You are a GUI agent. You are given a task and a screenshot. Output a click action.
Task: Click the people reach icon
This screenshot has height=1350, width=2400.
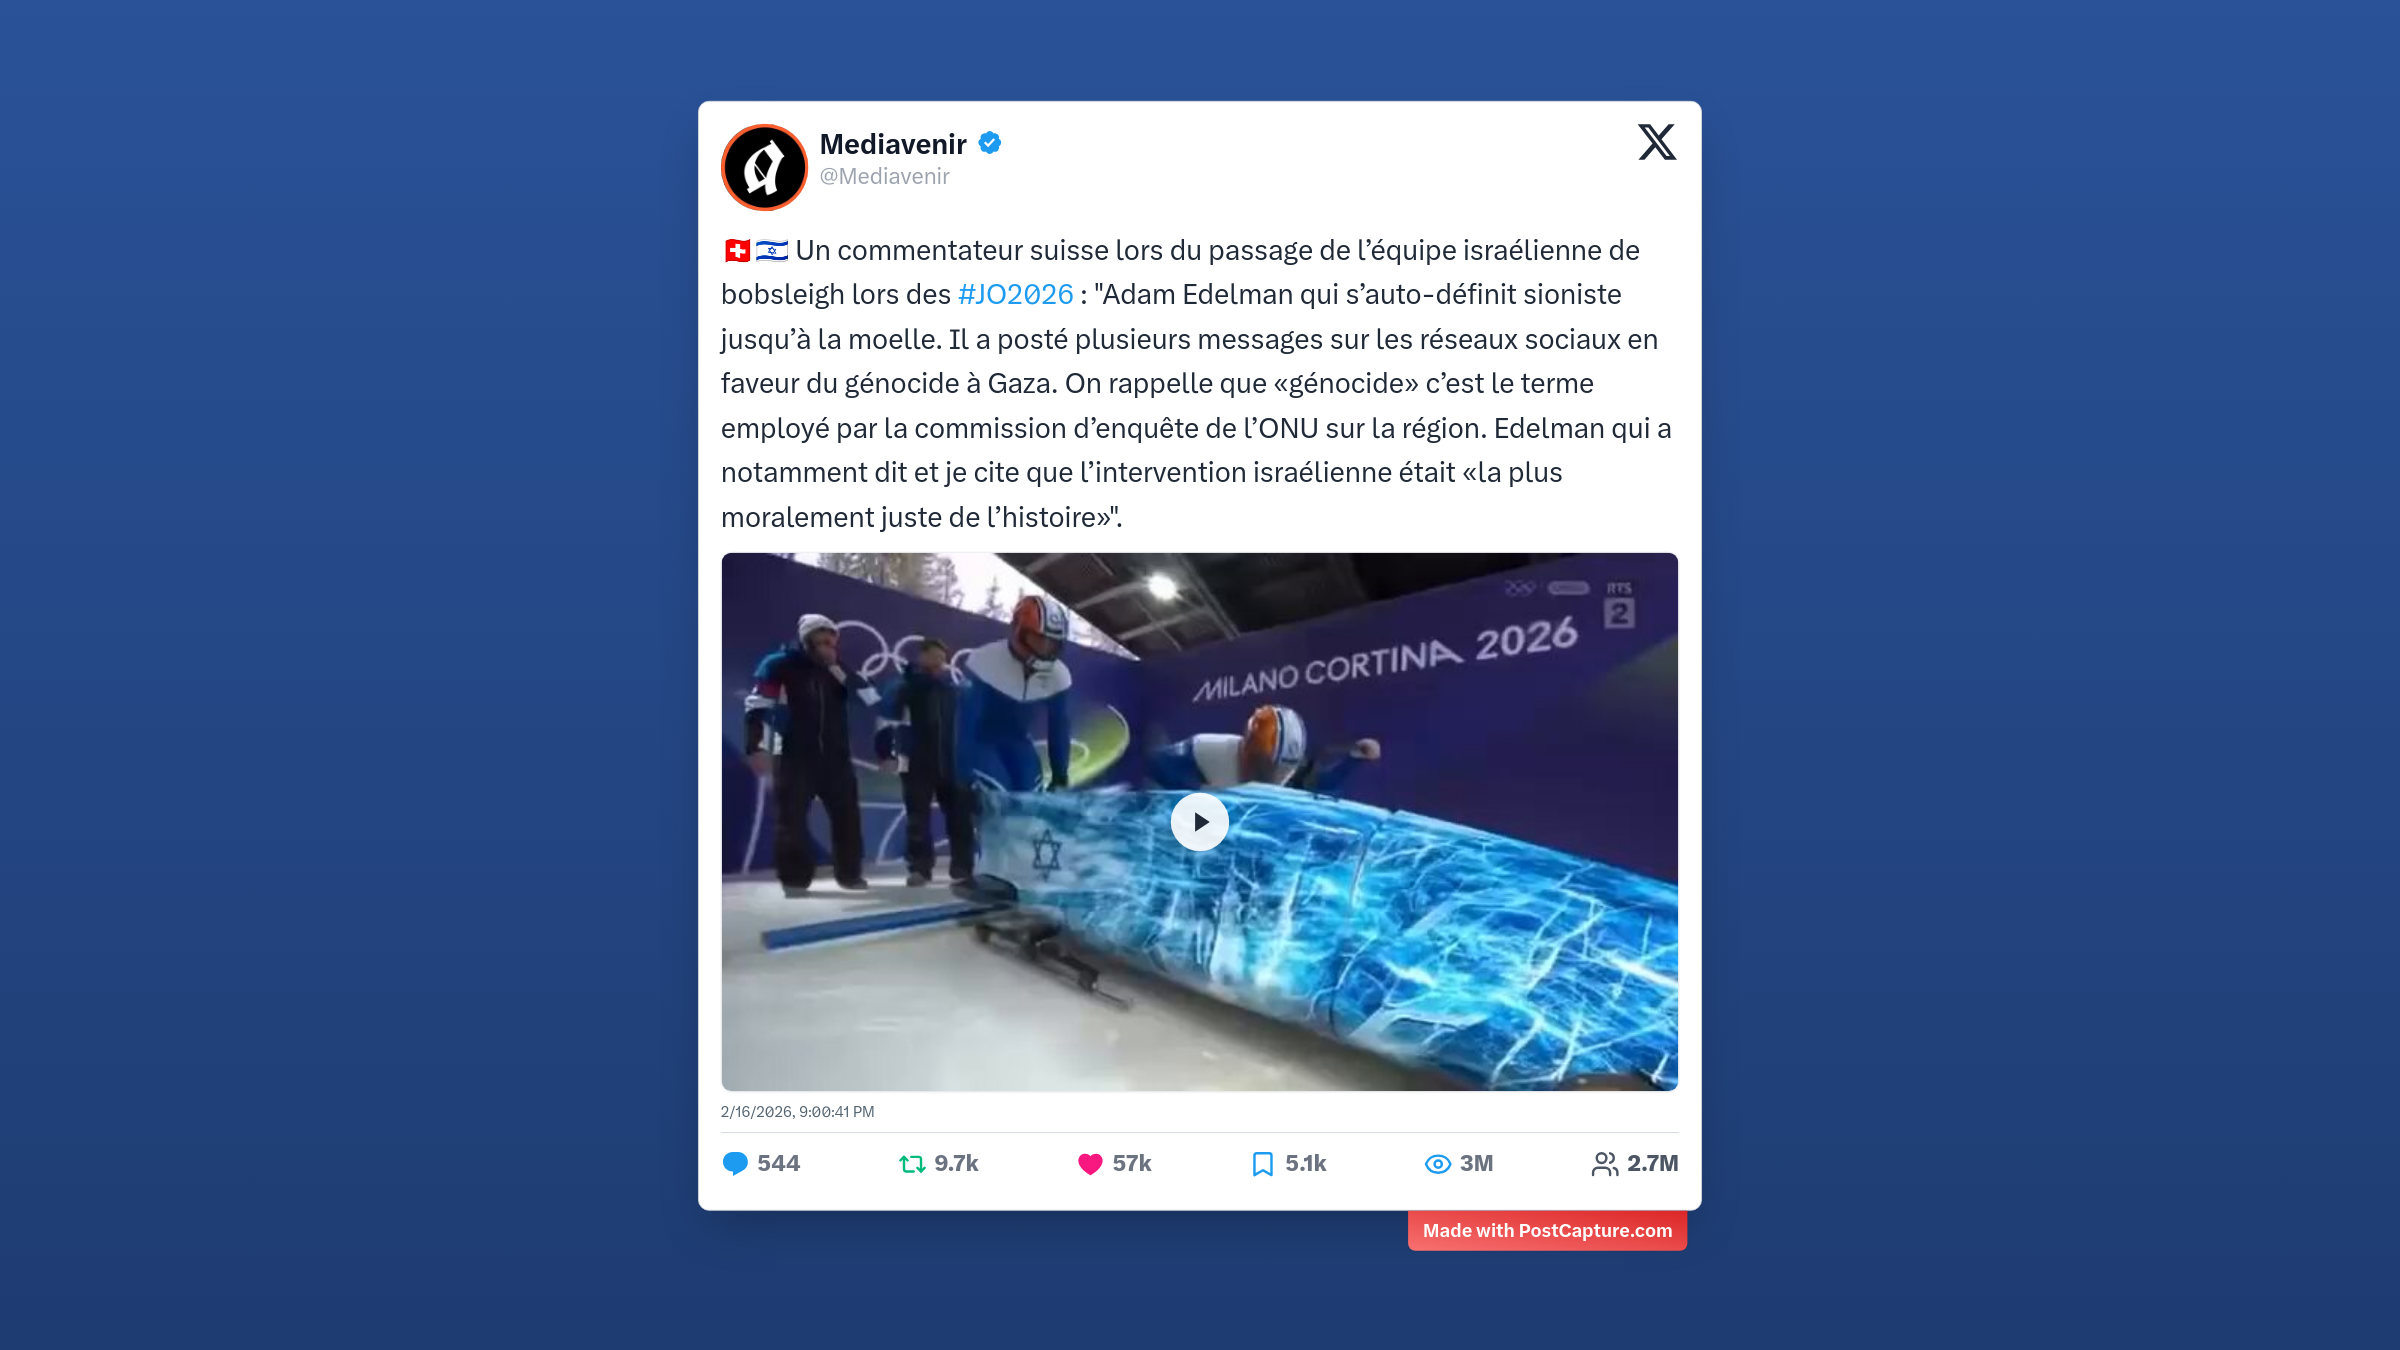point(1605,1163)
